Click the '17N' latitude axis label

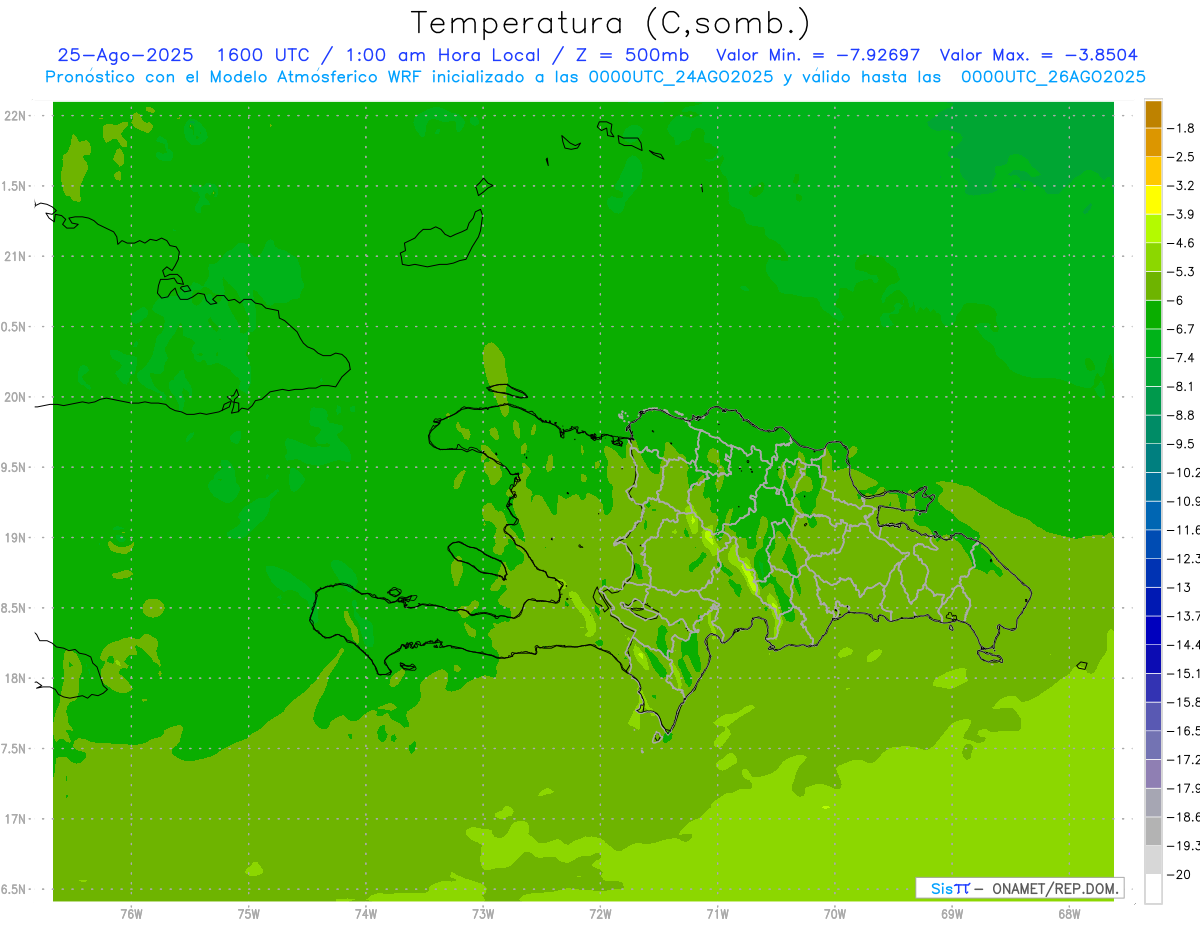(x=15, y=819)
